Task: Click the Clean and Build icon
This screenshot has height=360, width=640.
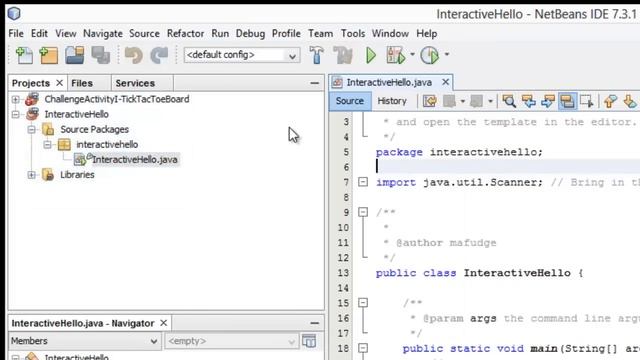Action: pos(343,55)
